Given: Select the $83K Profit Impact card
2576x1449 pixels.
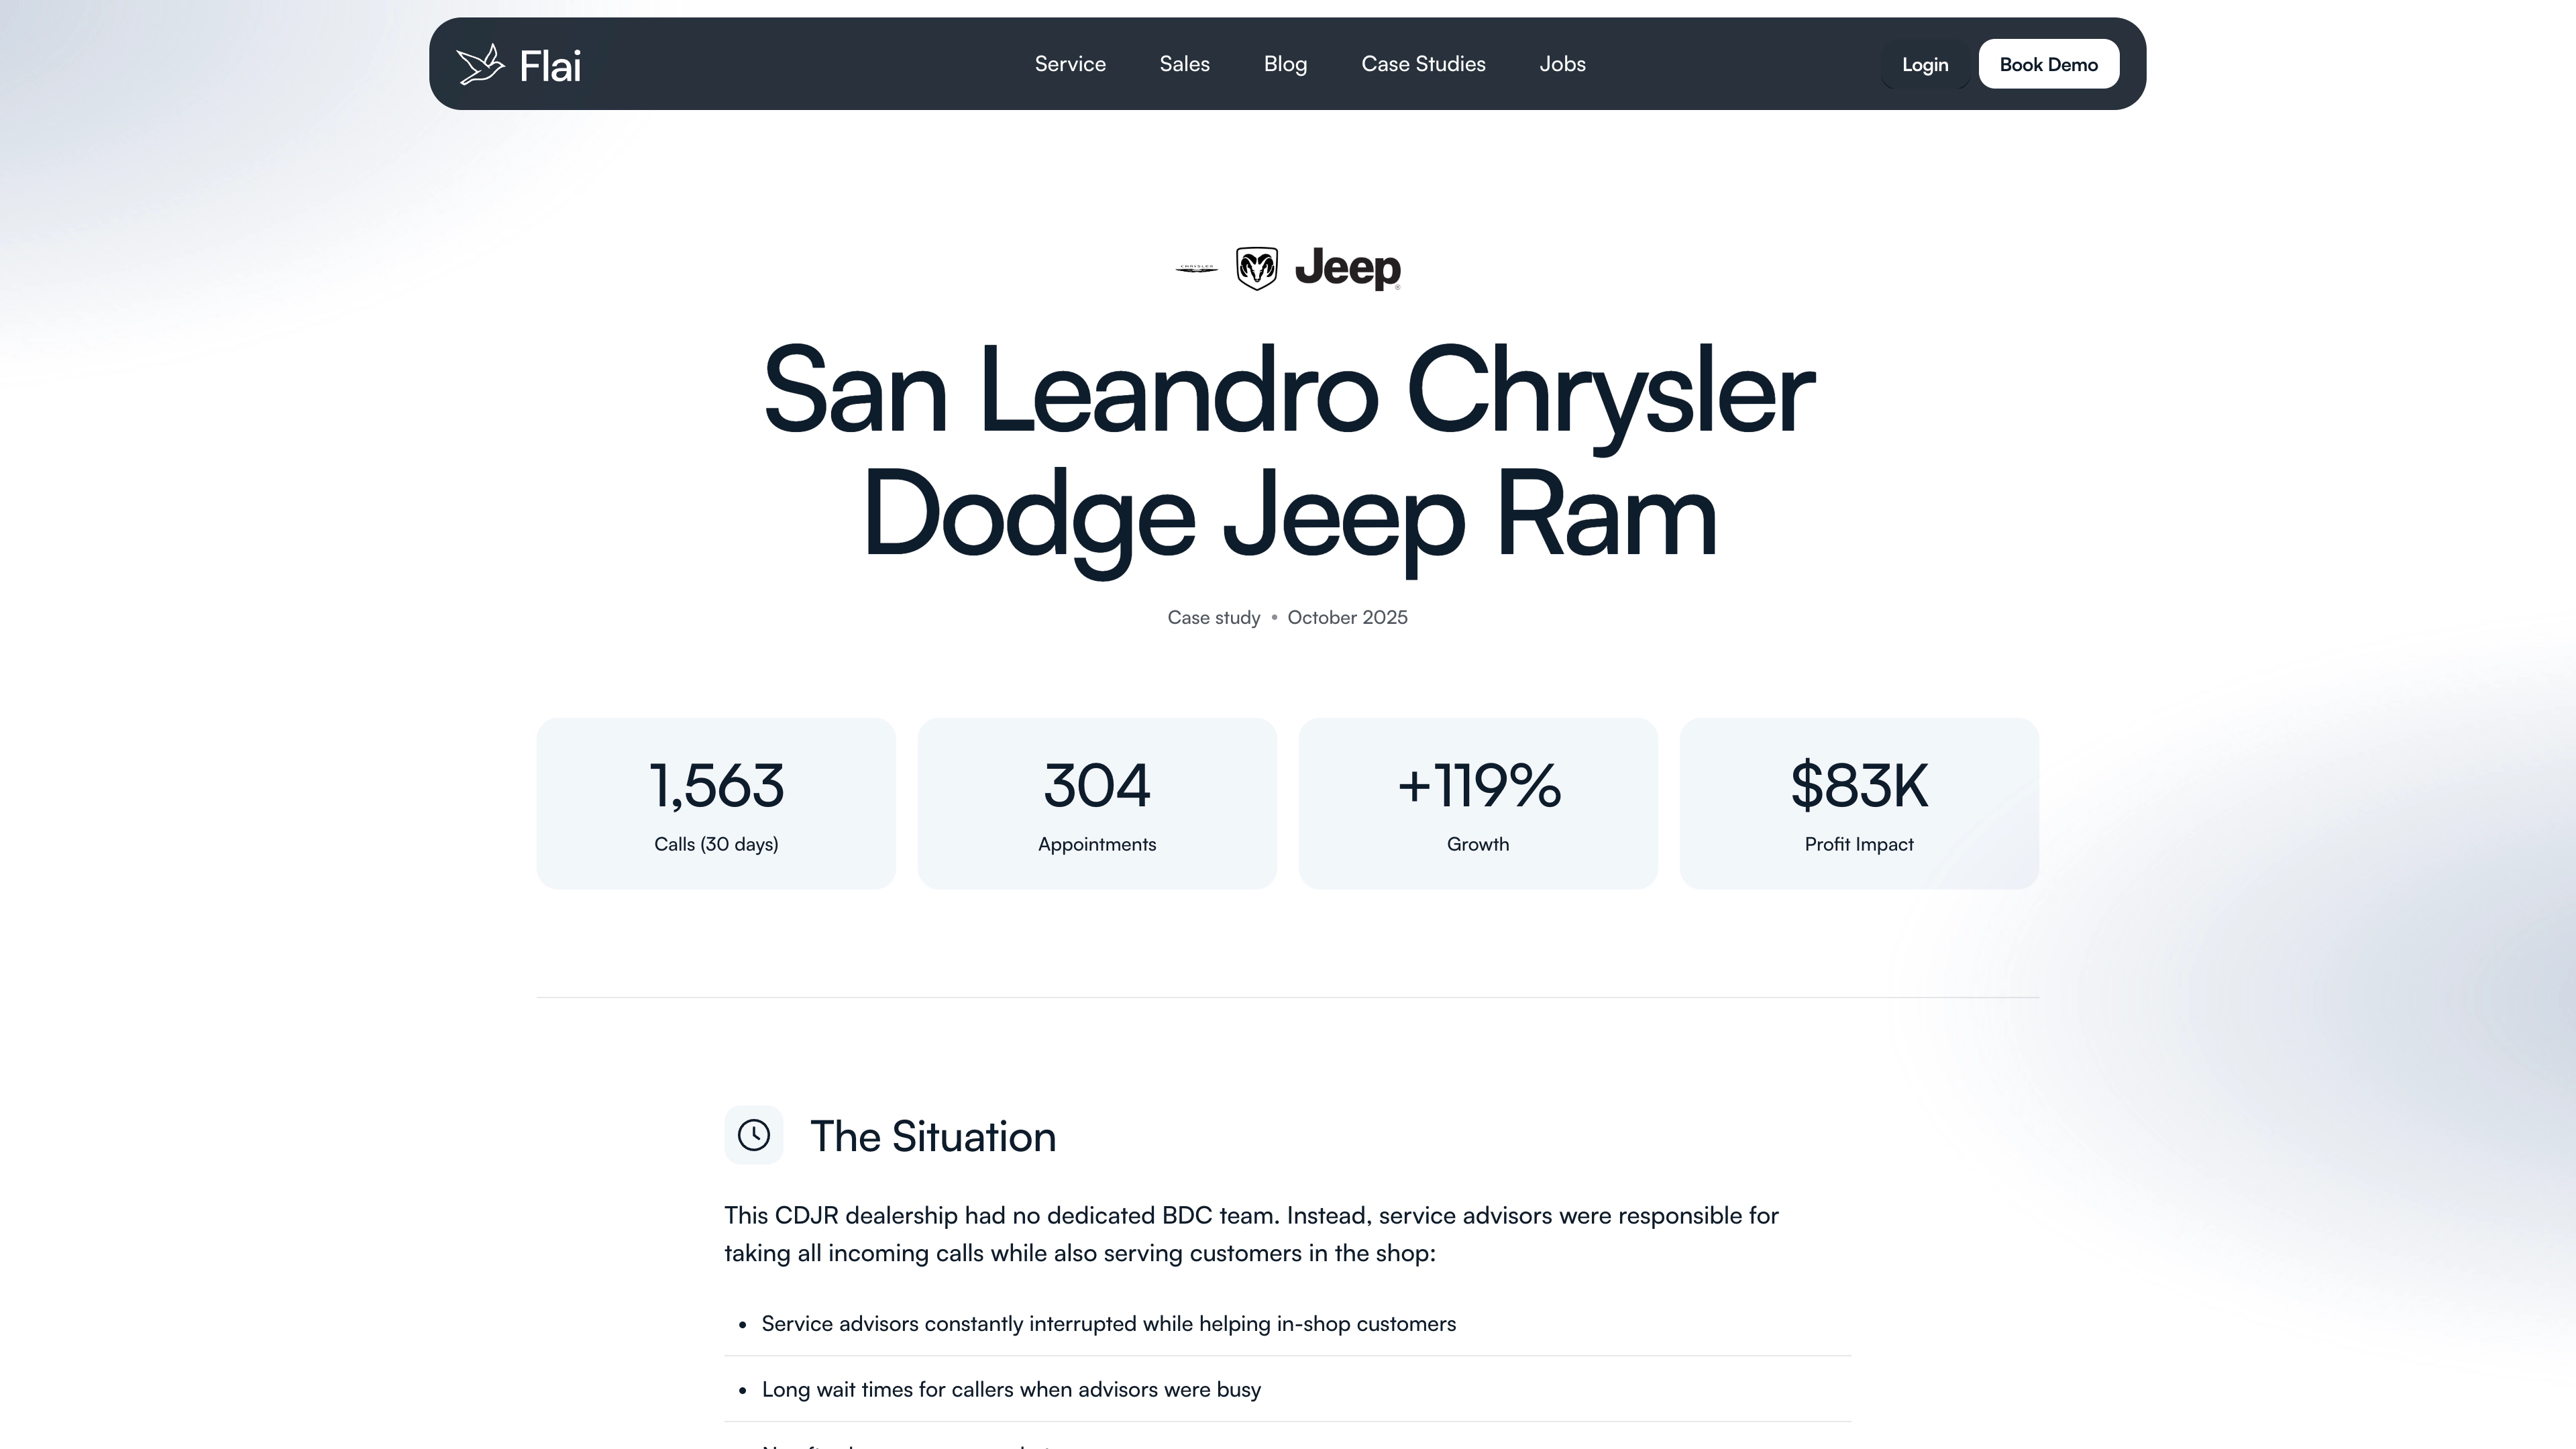Looking at the screenshot, I should [x=1859, y=803].
